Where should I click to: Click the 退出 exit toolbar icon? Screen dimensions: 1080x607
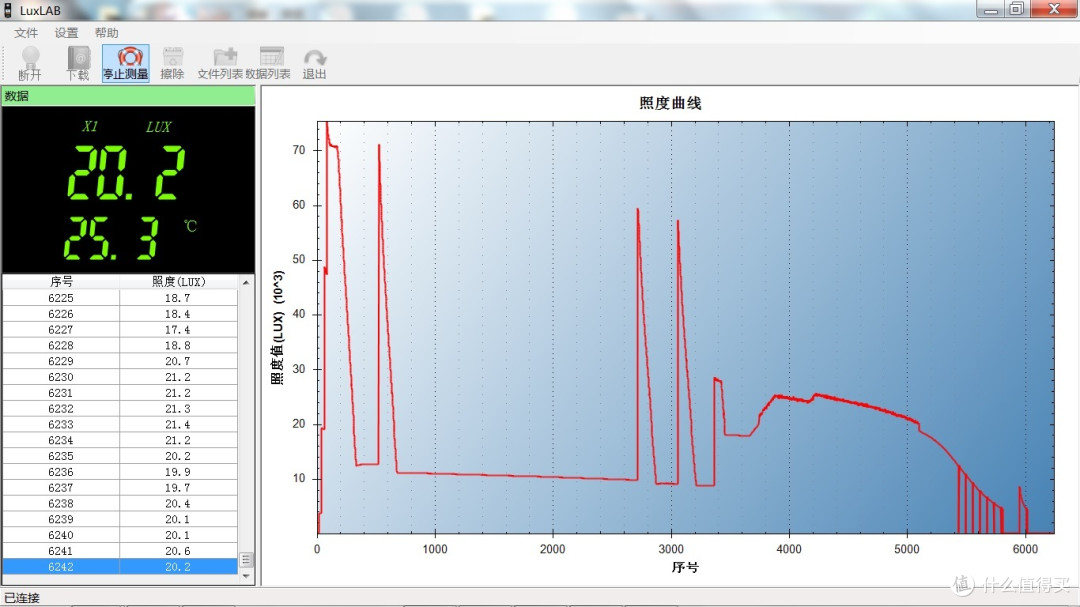click(314, 63)
